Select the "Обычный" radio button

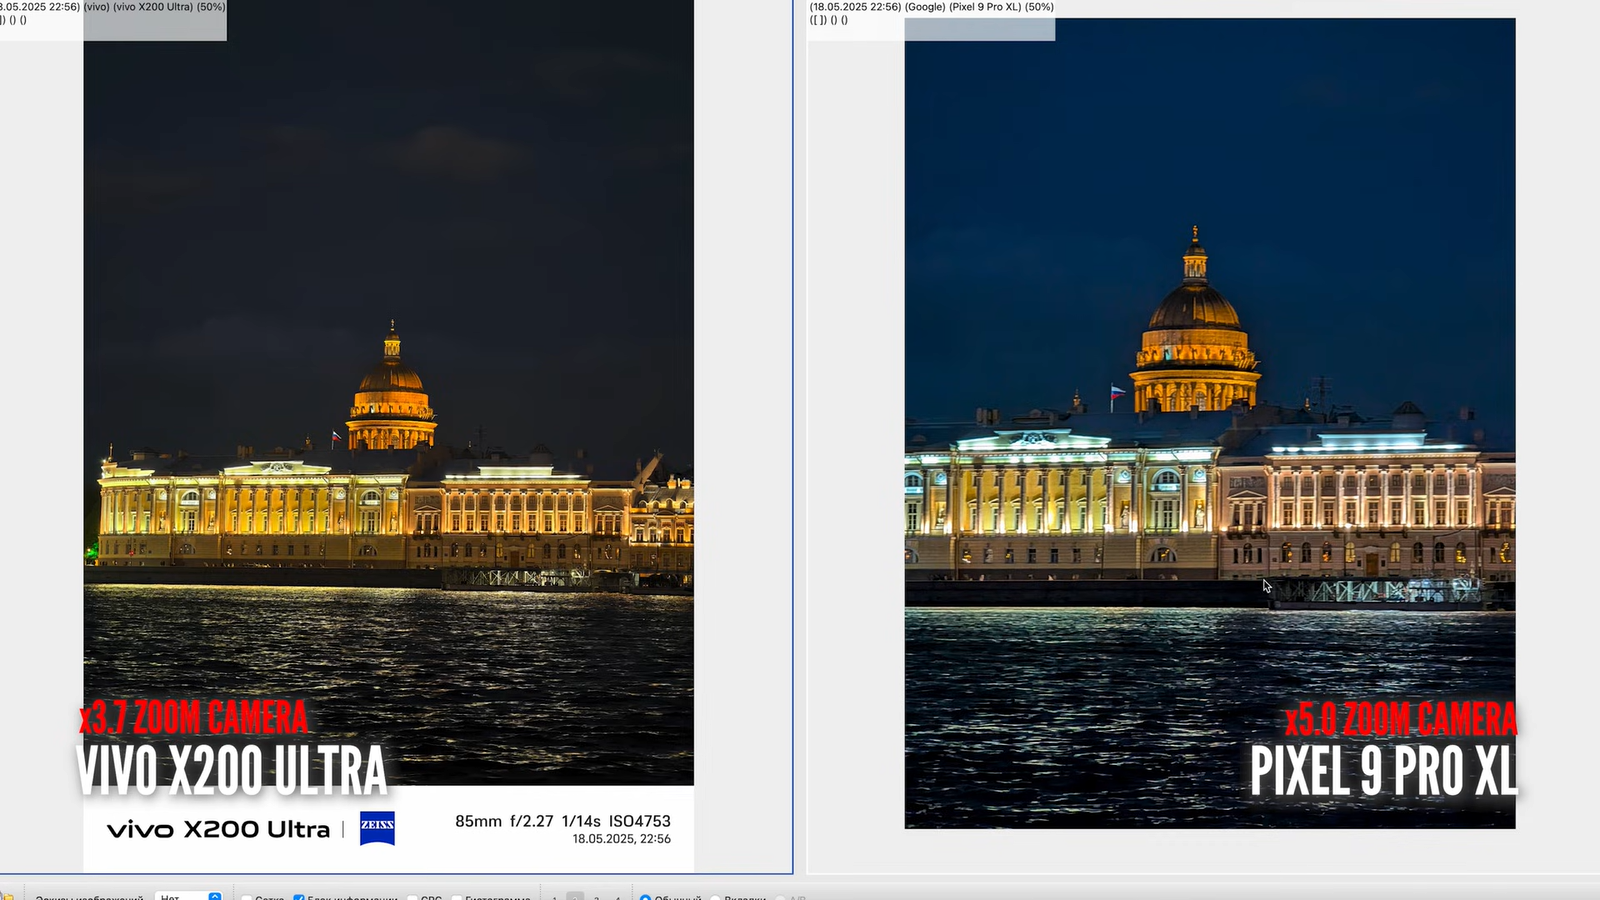645,898
